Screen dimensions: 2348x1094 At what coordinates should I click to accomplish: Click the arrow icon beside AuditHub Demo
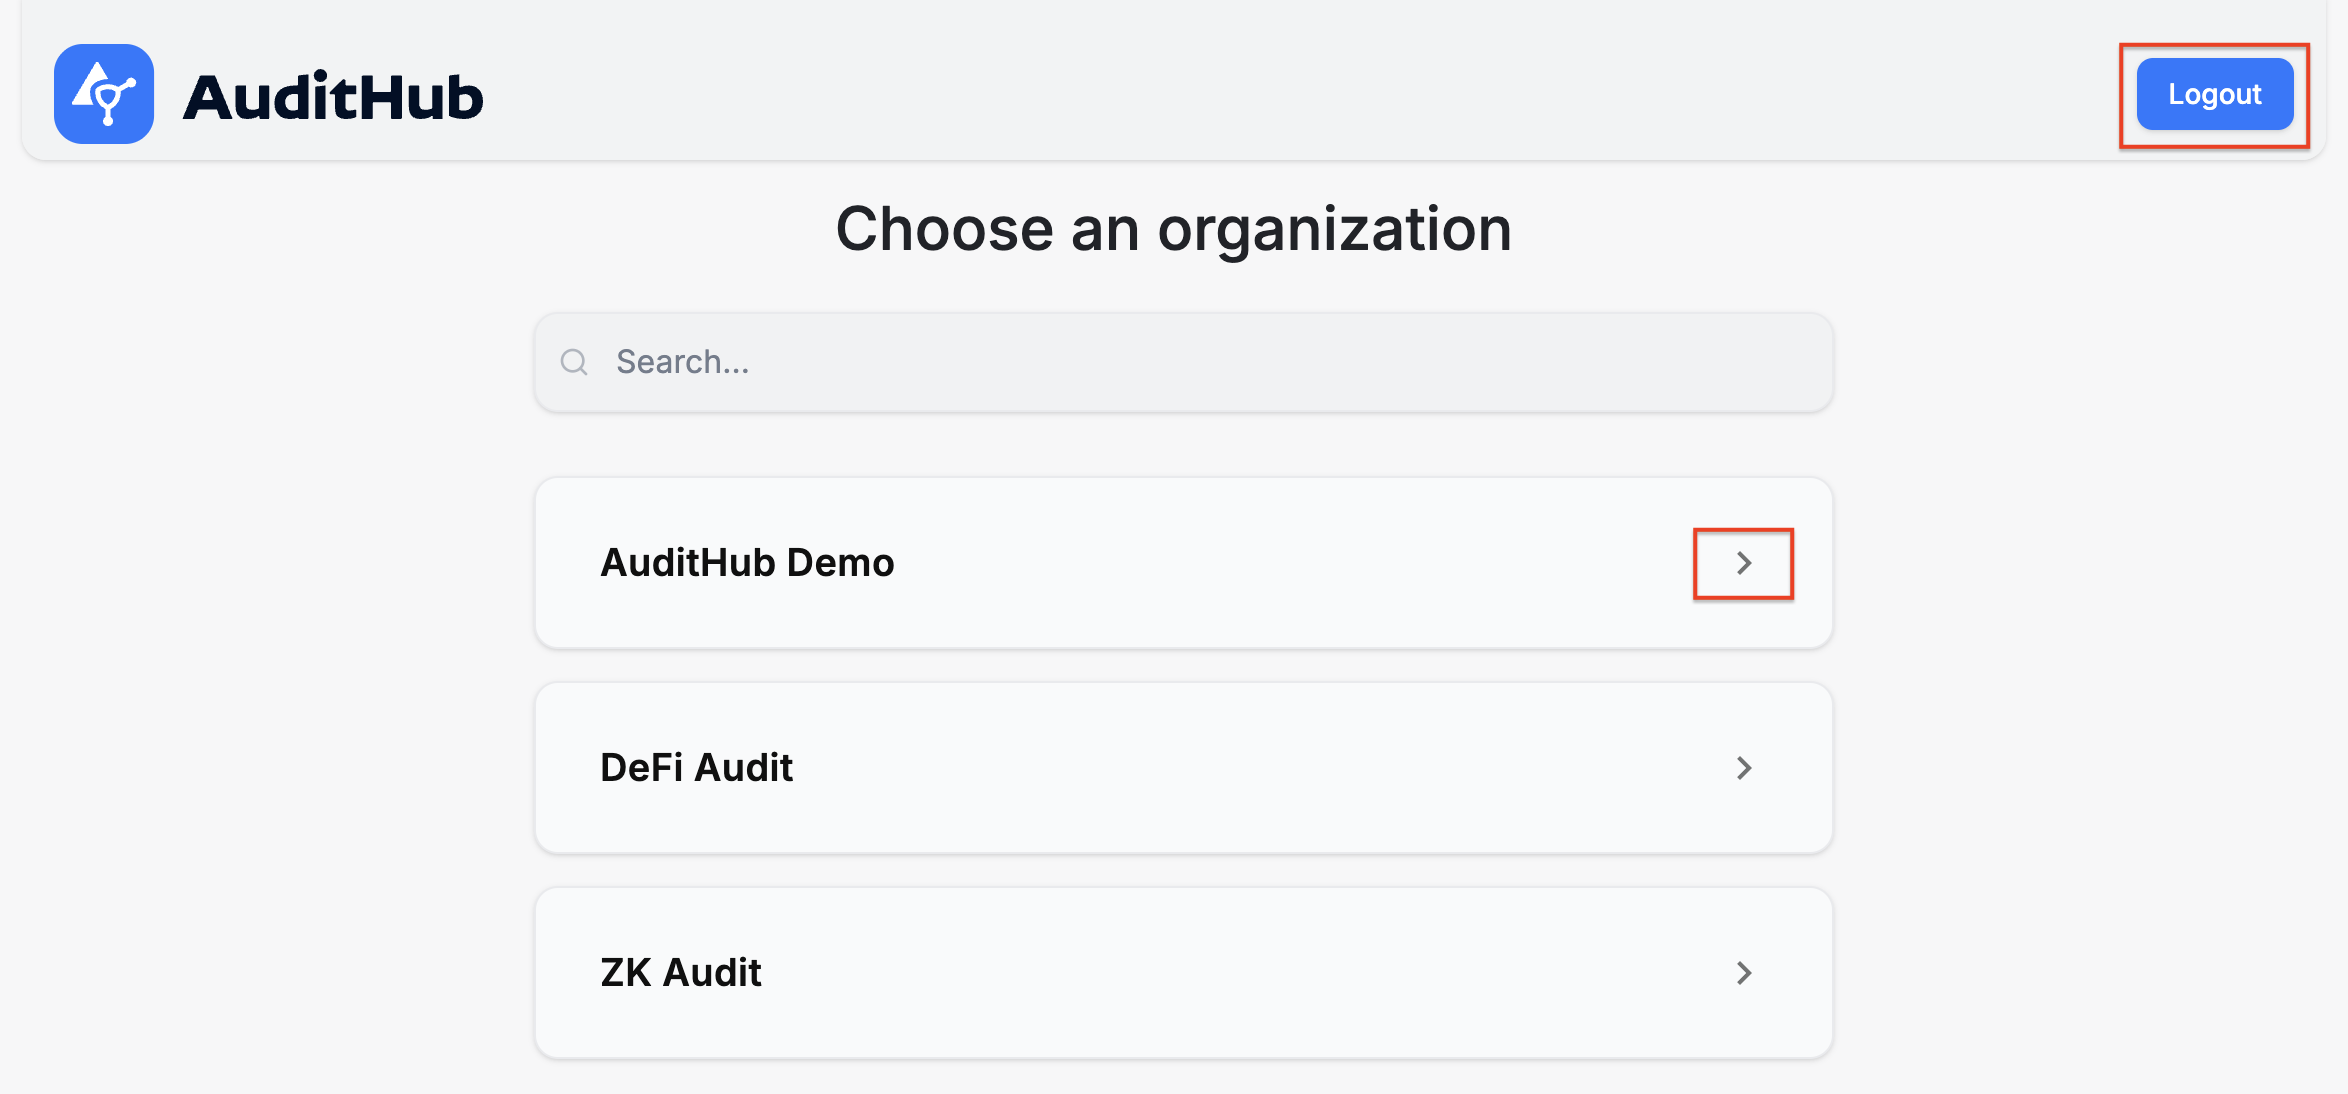pyautogui.click(x=1743, y=563)
